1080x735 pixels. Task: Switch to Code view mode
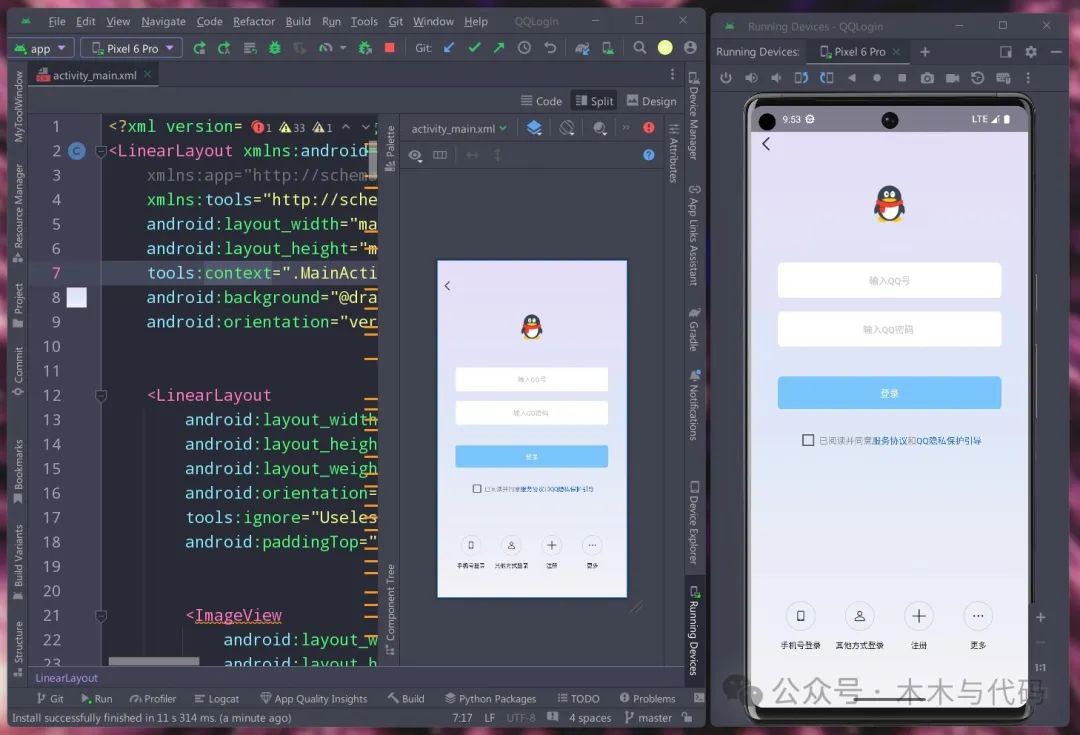pyautogui.click(x=541, y=101)
